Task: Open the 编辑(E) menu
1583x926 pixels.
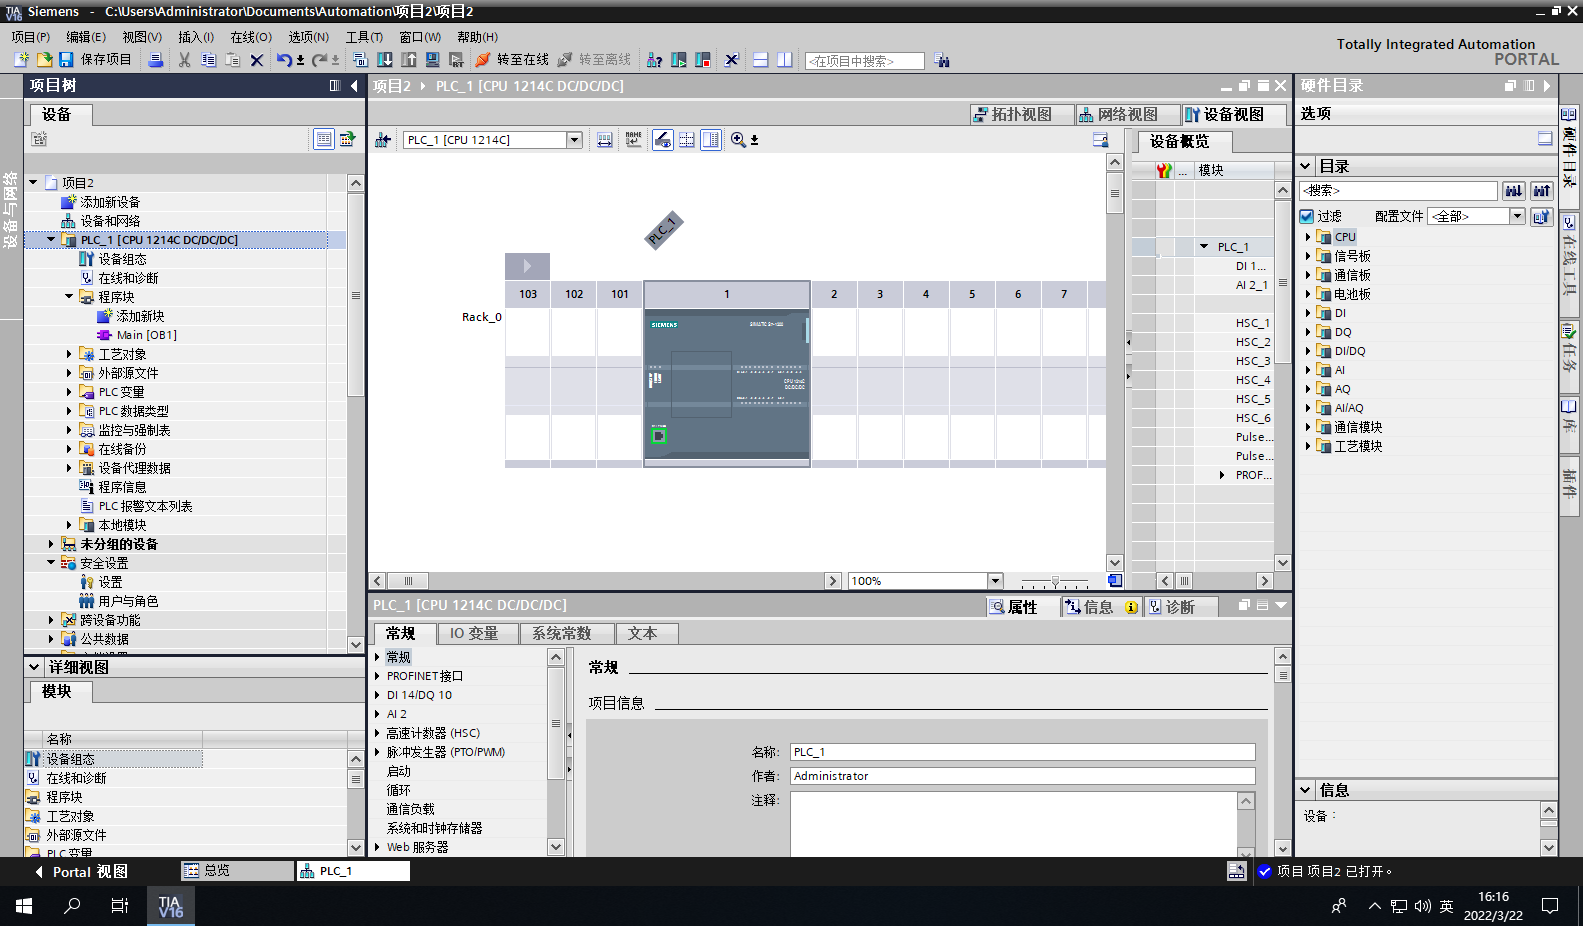Action: tap(86, 37)
